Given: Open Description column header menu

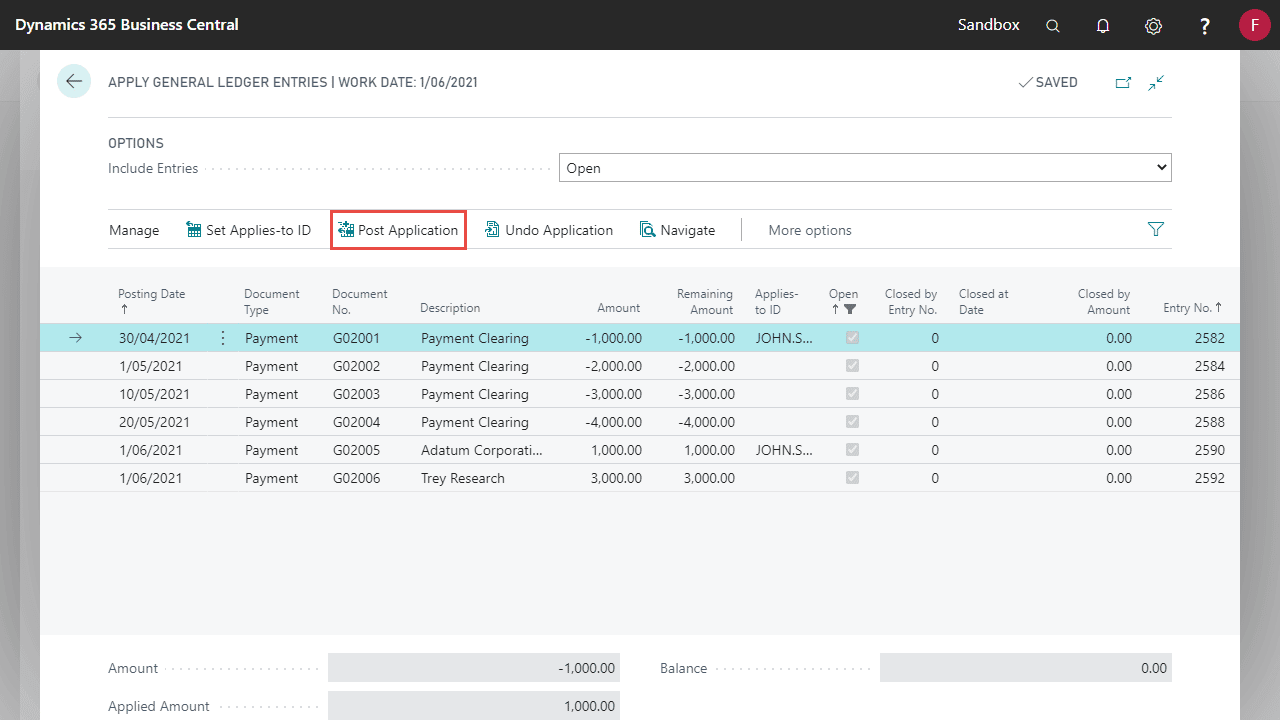Looking at the screenshot, I should (450, 308).
